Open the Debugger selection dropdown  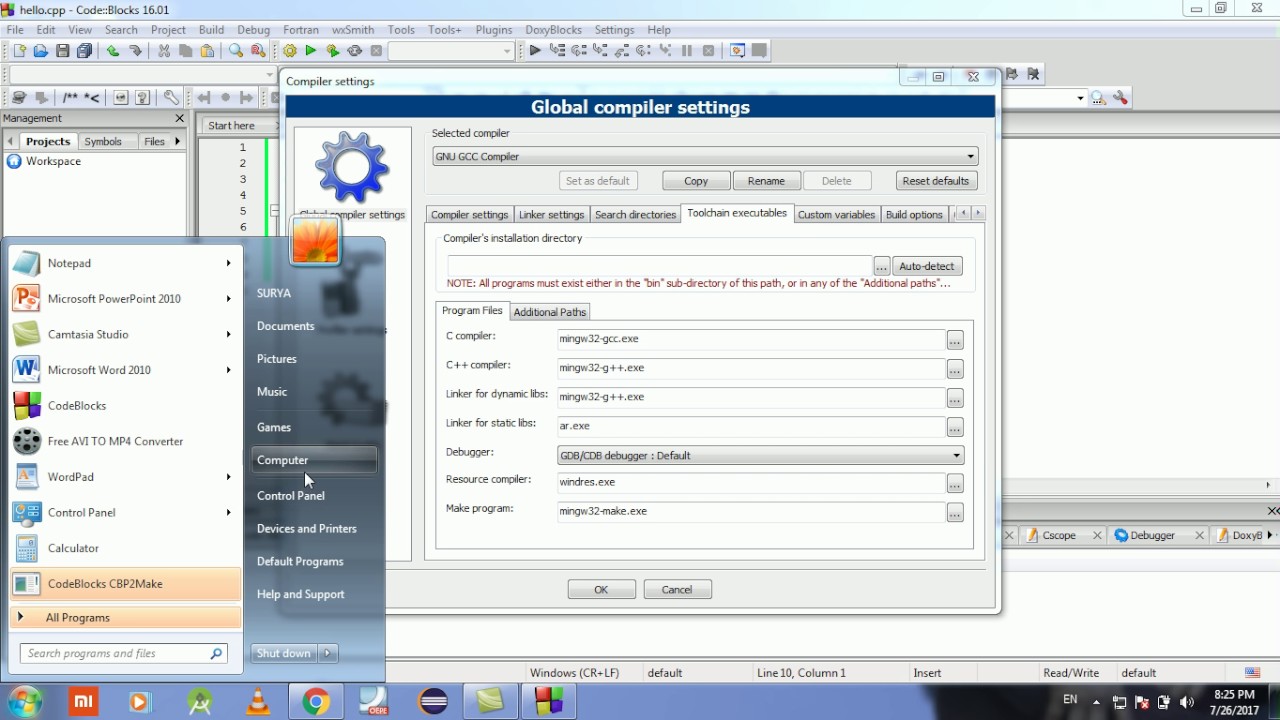point(760,456)
